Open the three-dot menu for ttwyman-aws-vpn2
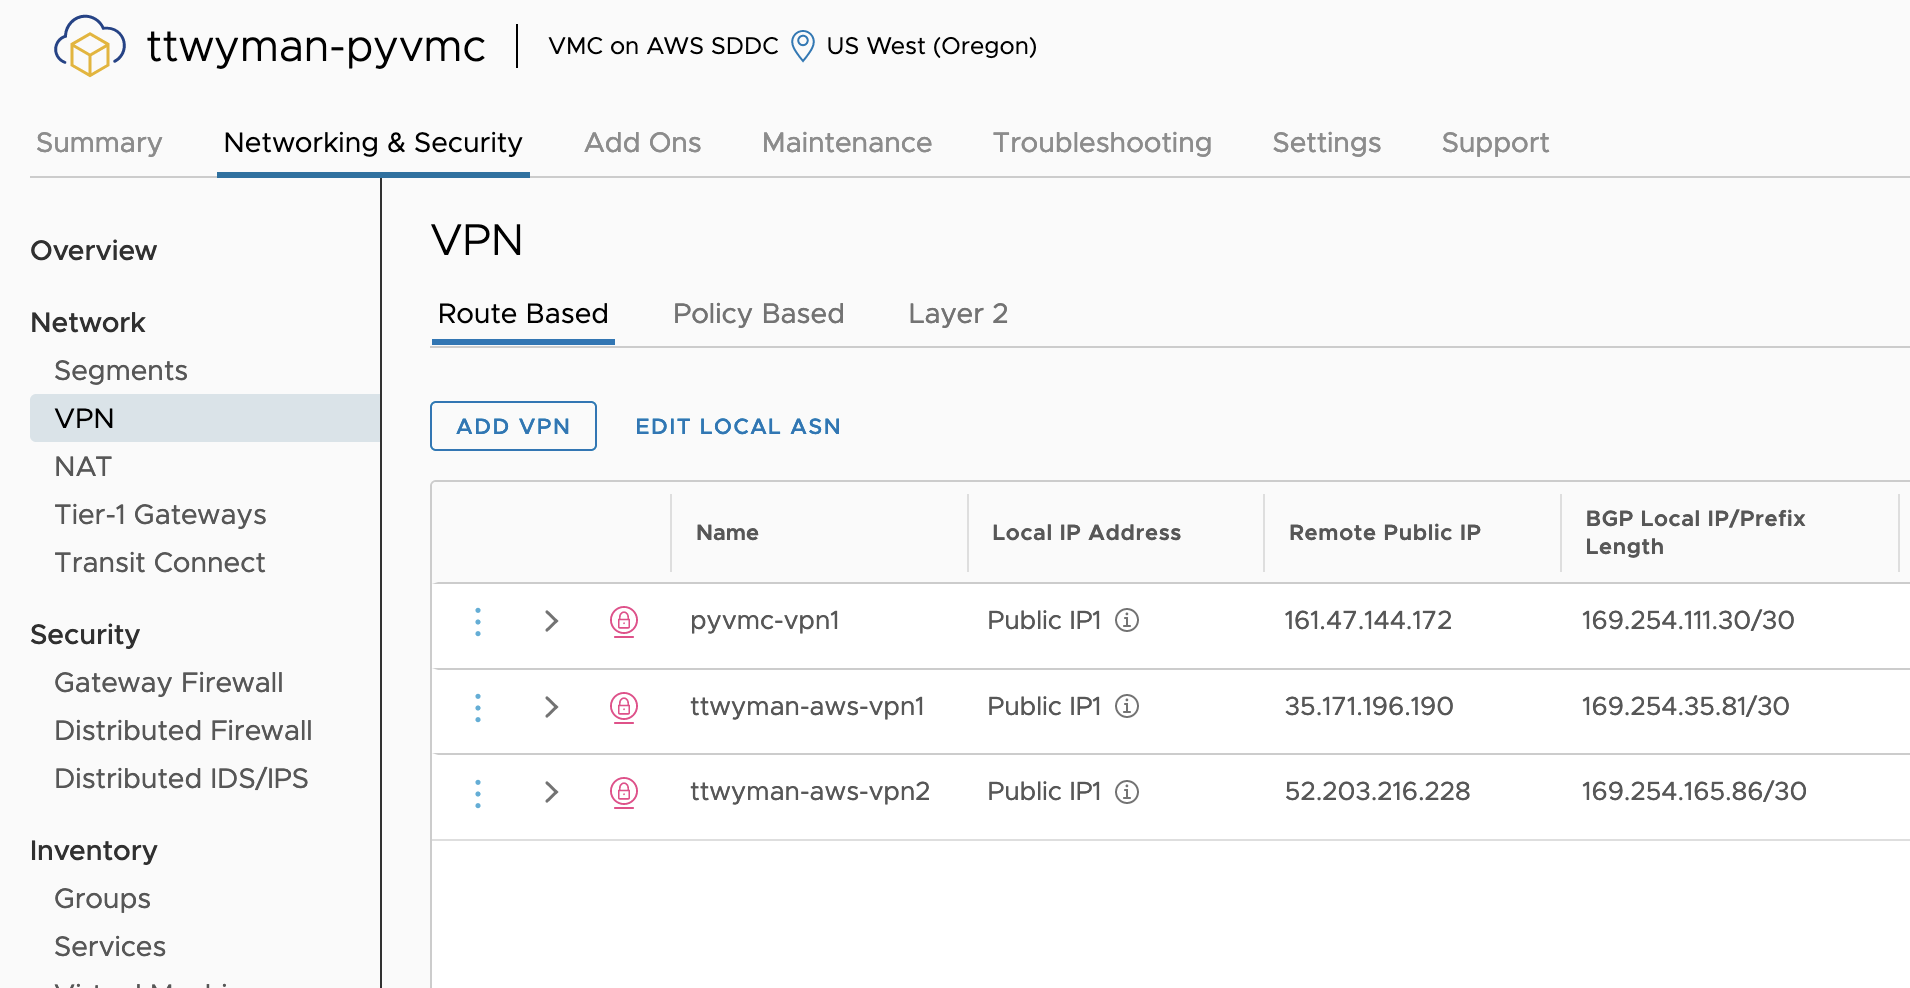 coord(478,792)
